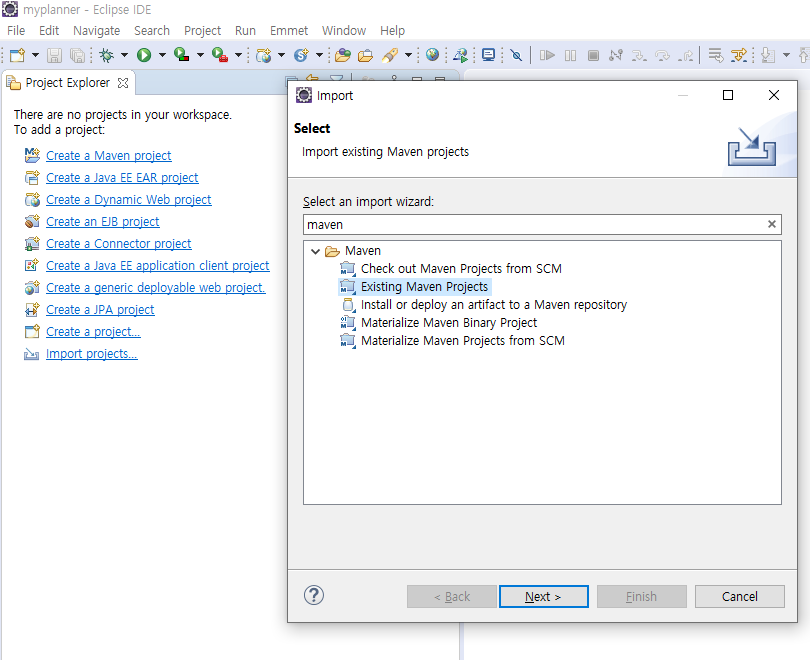Click Create a Java EE EAR project link
The height and width of the screenshot is (660, 810).
click(122, 178)
